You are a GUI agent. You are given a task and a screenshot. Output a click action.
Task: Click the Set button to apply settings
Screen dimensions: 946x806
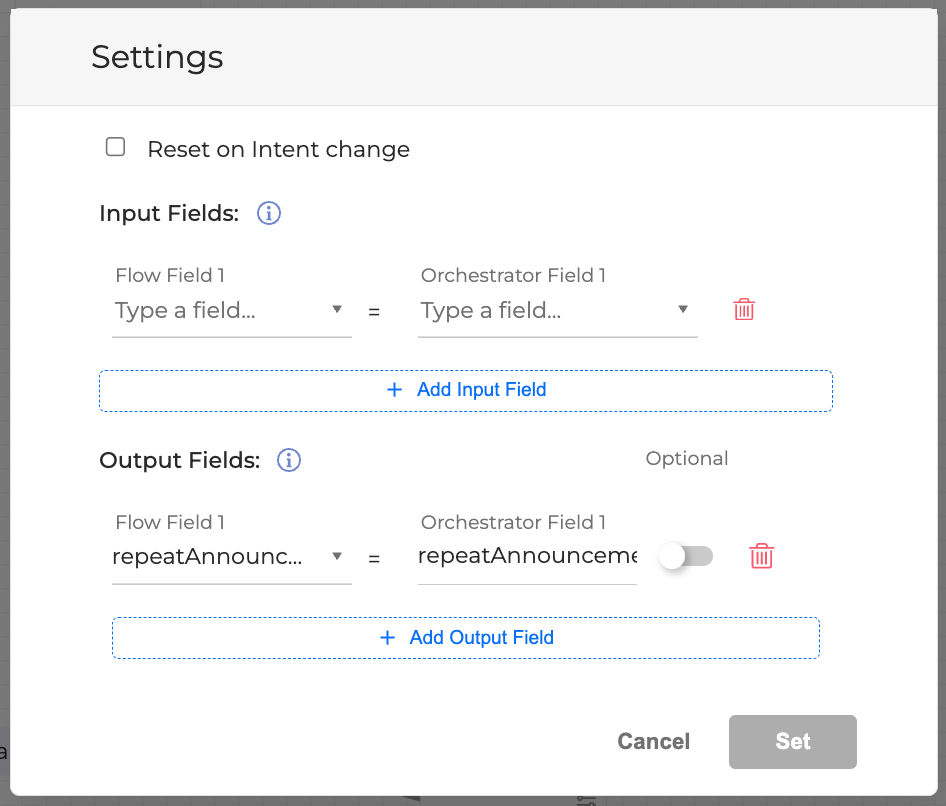click(x=792, y=741)
